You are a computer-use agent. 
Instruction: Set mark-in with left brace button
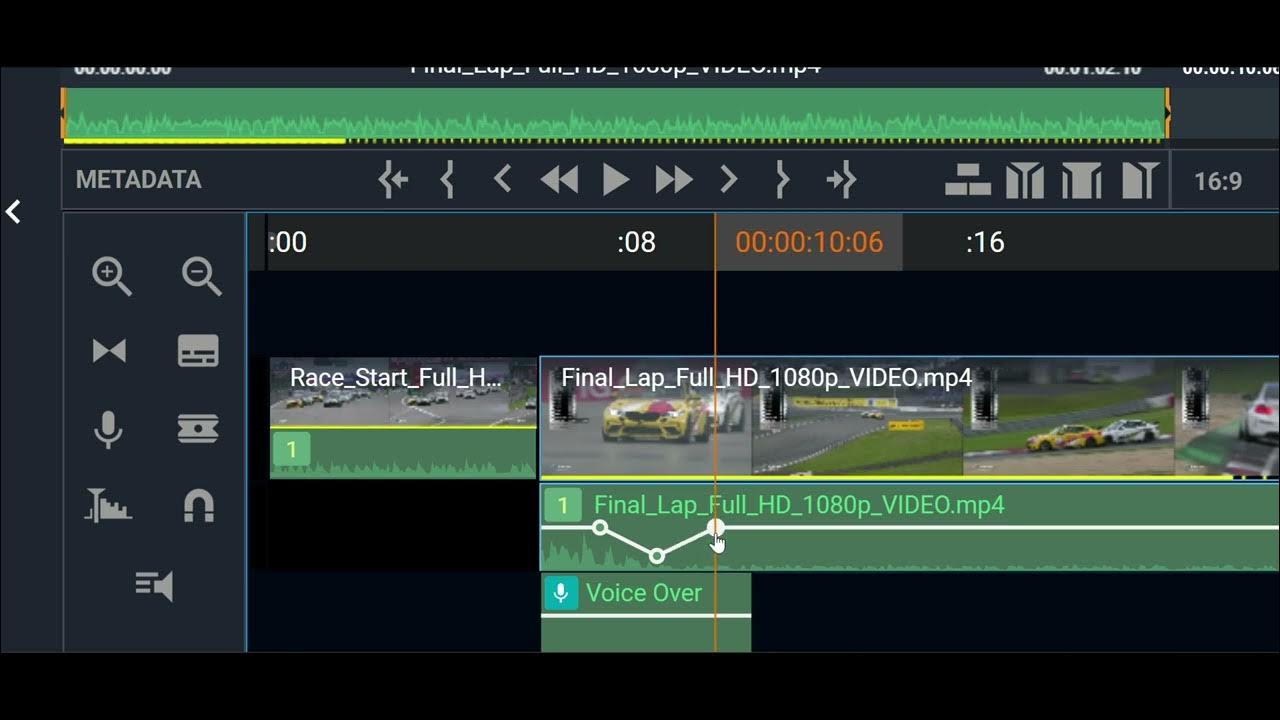point(448,180)
